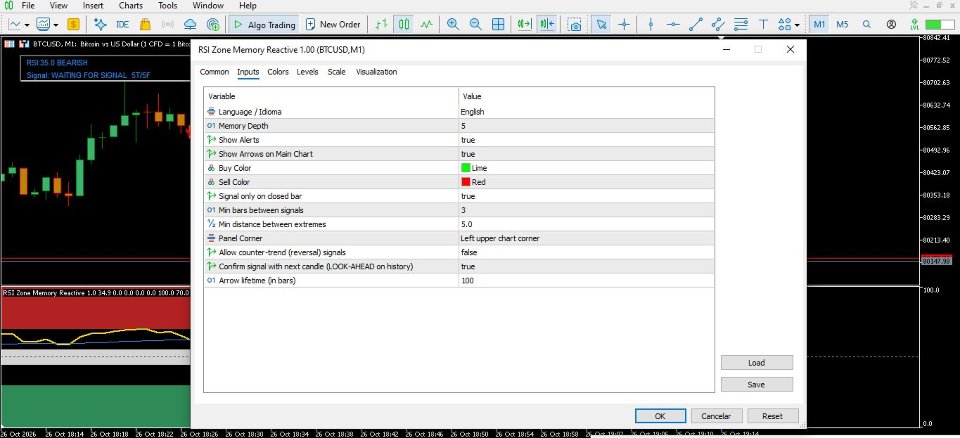The height and width of the screenshot is (438, 960).
Task: Open the View menu
Action: (59, 6)
